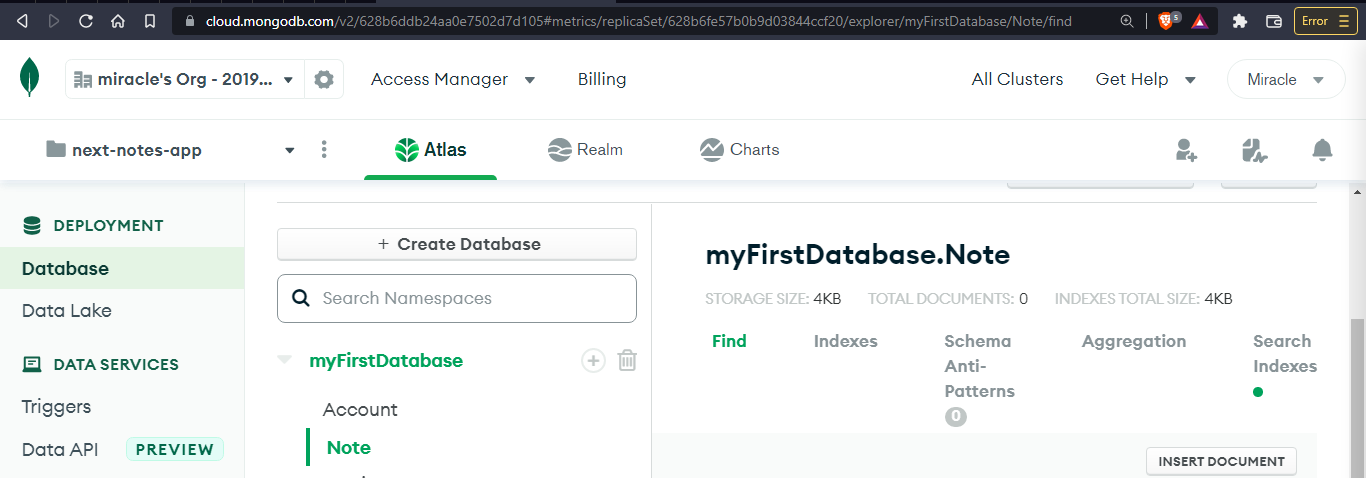
Task: Go back using browser back arrow
Action: point(22,20)
